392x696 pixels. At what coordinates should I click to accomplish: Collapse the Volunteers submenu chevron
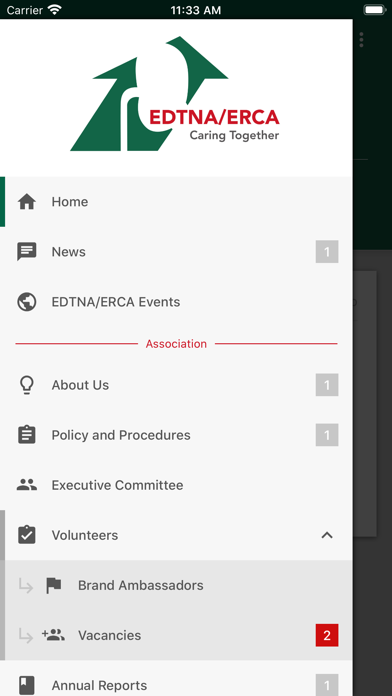[327, 535]
